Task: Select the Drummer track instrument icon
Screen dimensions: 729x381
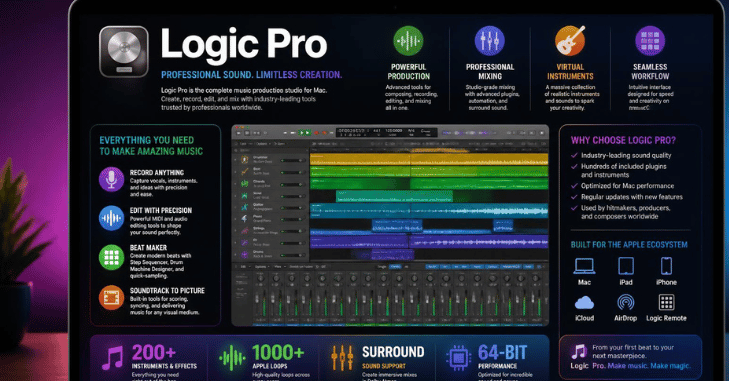Action: click(x=245, y=160)
